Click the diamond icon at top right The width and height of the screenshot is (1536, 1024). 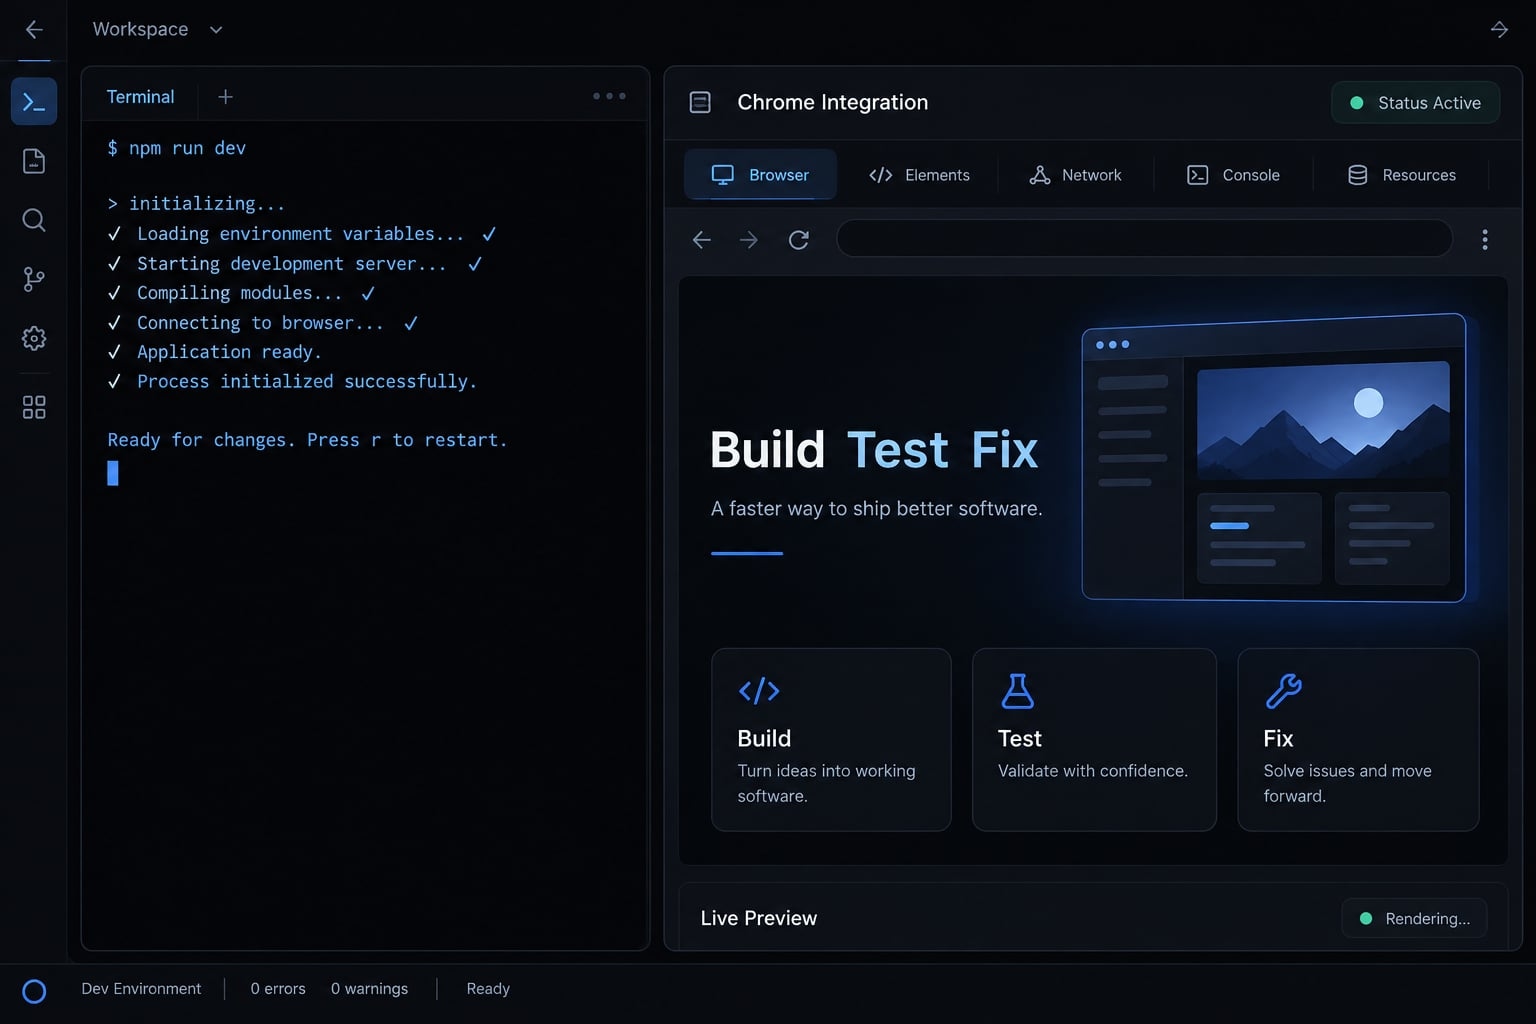pyautogui.click(x=1499, y=29)
